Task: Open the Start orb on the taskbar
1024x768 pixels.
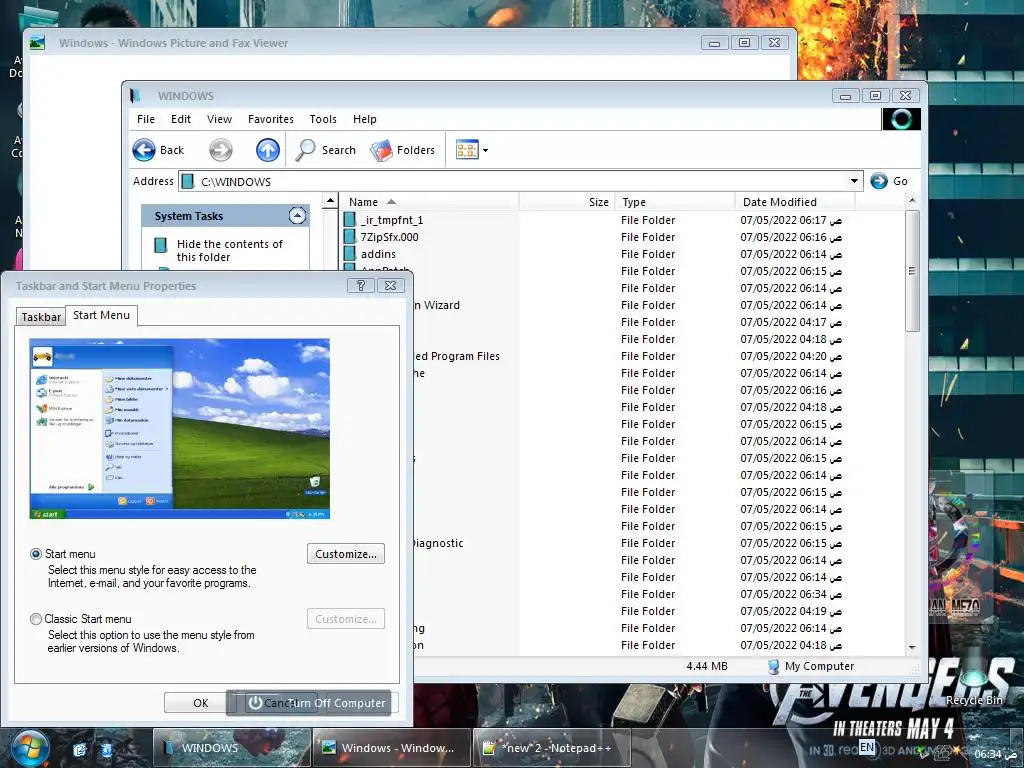Action: [29, 748]
